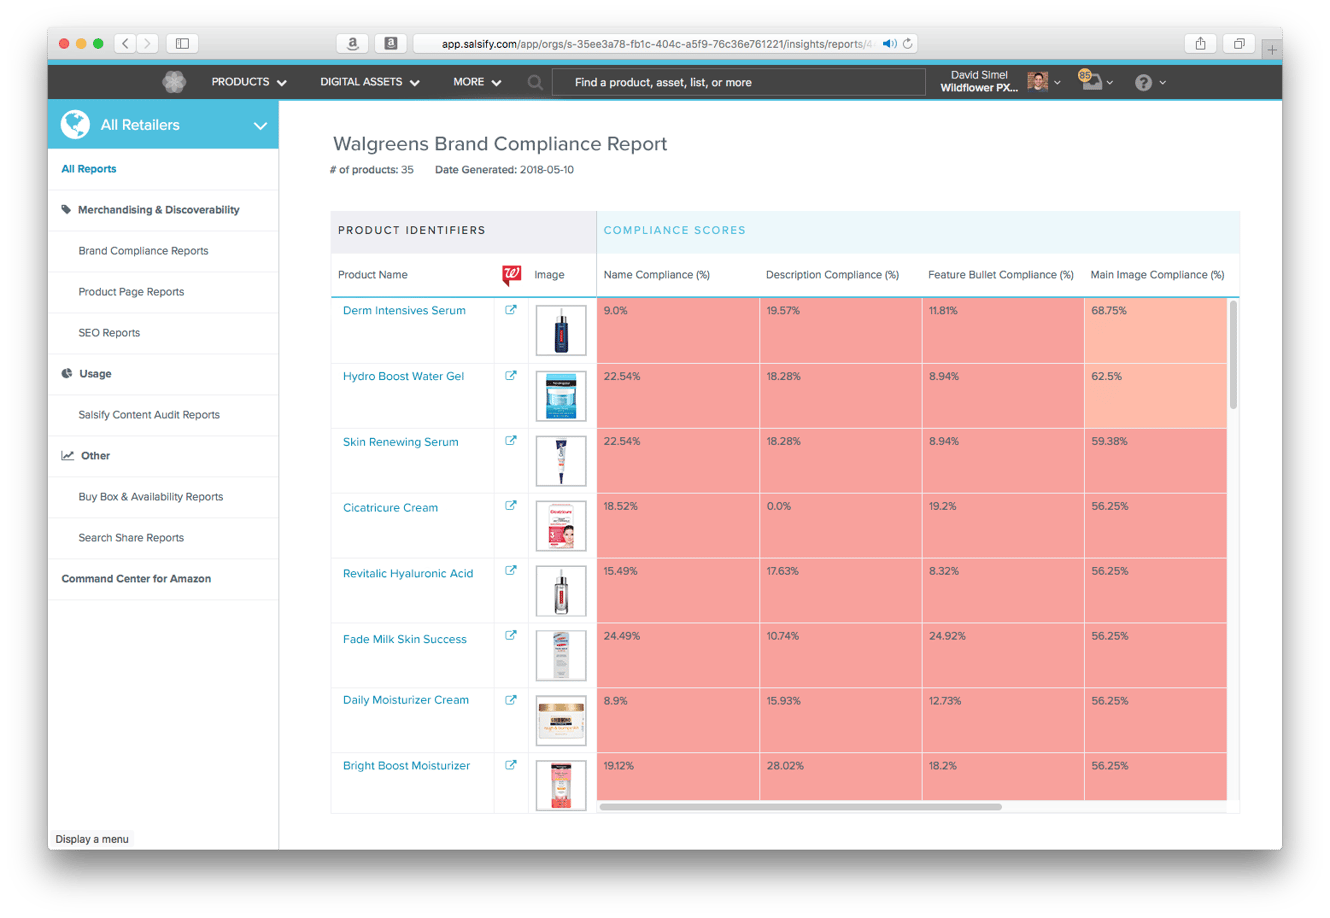Viewport: 1330px width, 918px height.
Task: Click the table's horizontal scrollbar
Action: pyautogui.click(x=800, y=806)
